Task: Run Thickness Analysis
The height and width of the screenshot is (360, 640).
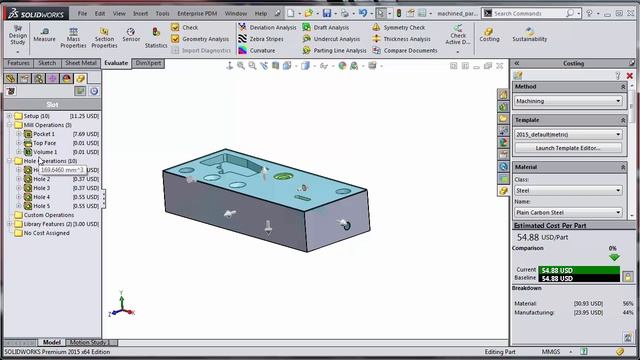Action: pyautogui.click(x=402, y=39)
